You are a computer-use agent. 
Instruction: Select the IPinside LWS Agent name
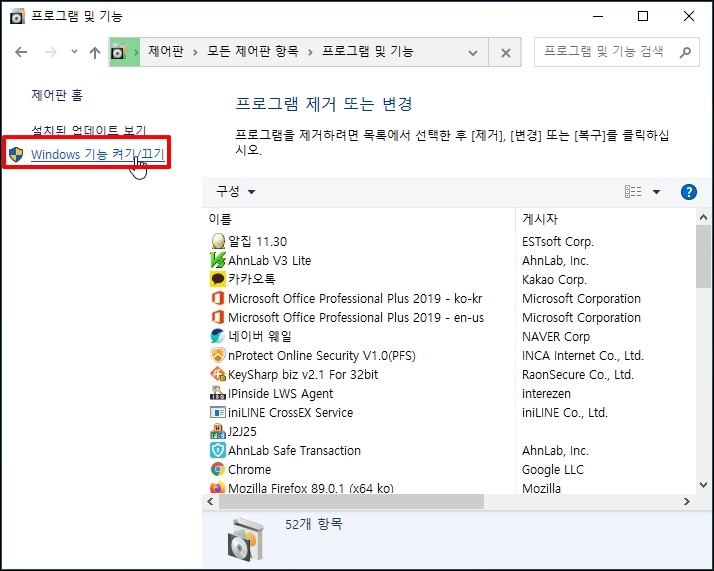[x=280, y=394]
